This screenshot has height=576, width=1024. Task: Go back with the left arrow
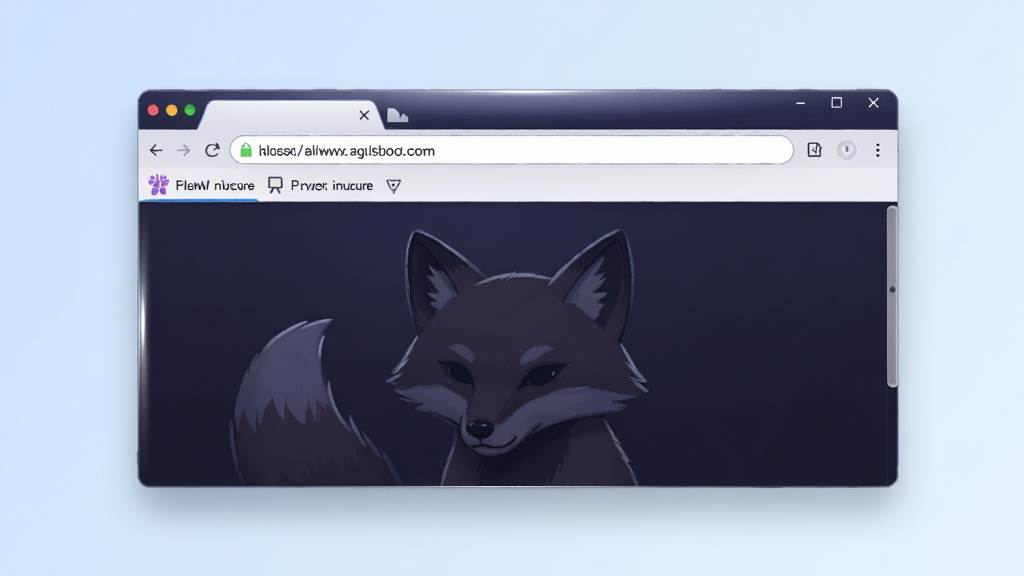pyautogui.click(x=155, y=150)
